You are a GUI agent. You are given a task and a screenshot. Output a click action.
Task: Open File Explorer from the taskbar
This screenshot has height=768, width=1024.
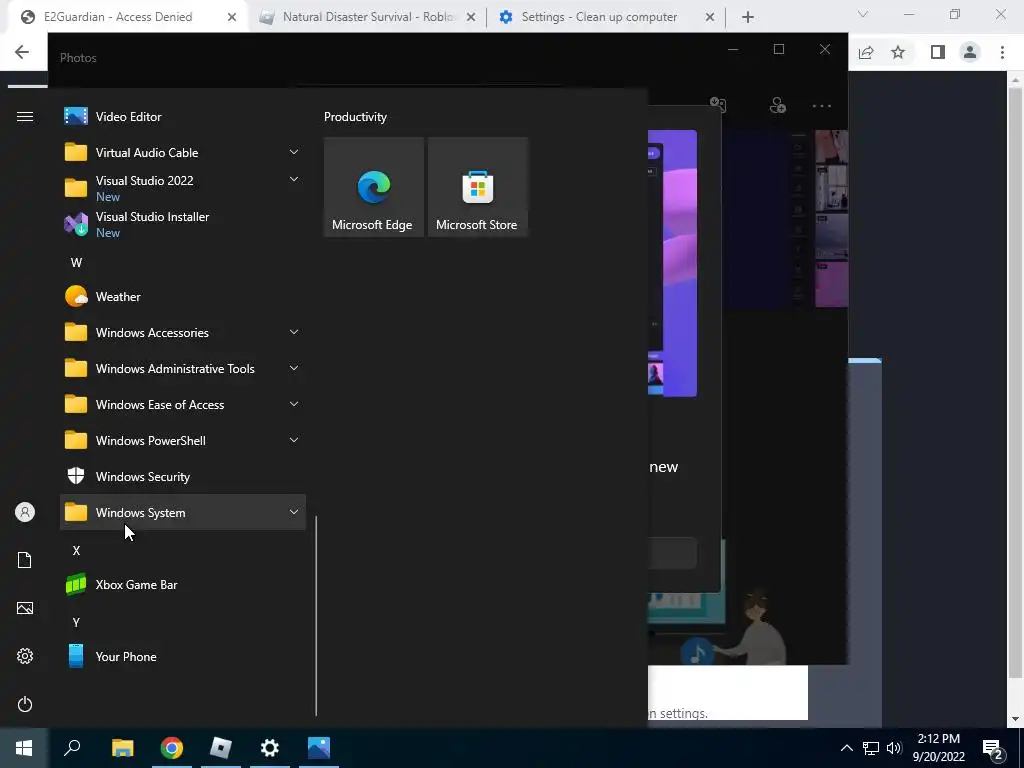[x=122, y=748]
